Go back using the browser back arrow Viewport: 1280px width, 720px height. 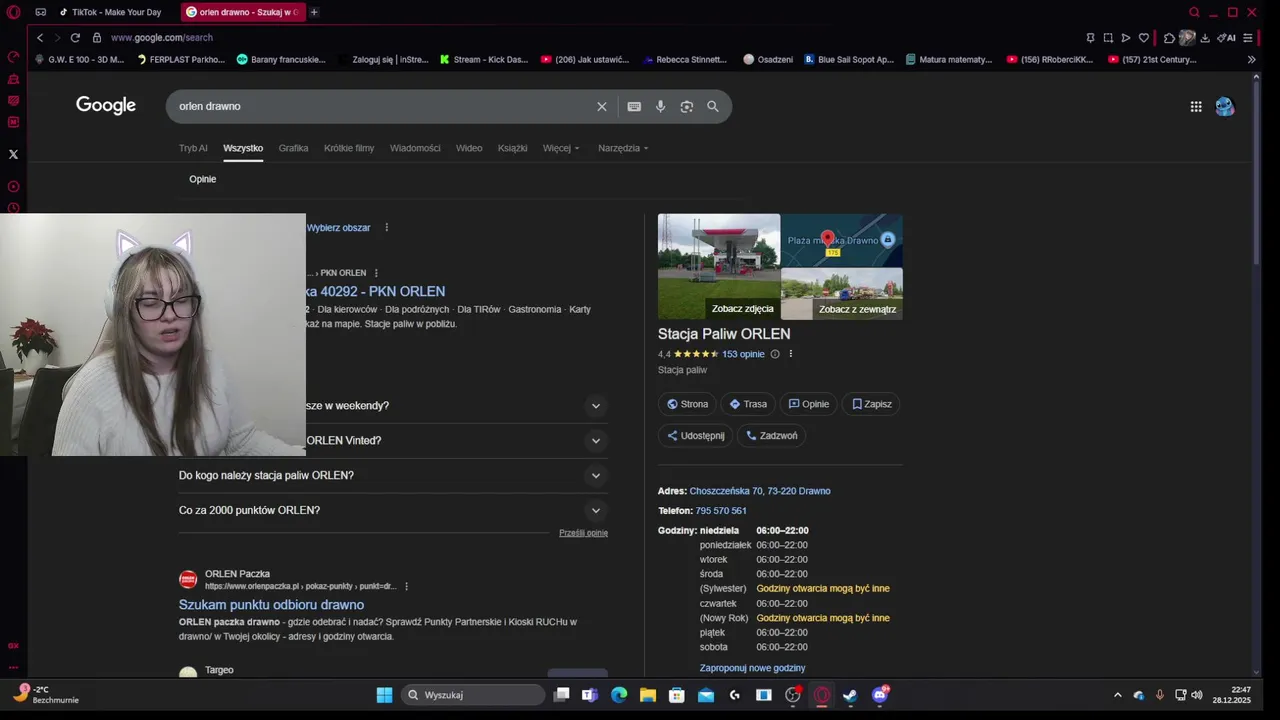[x=40, y=38]
